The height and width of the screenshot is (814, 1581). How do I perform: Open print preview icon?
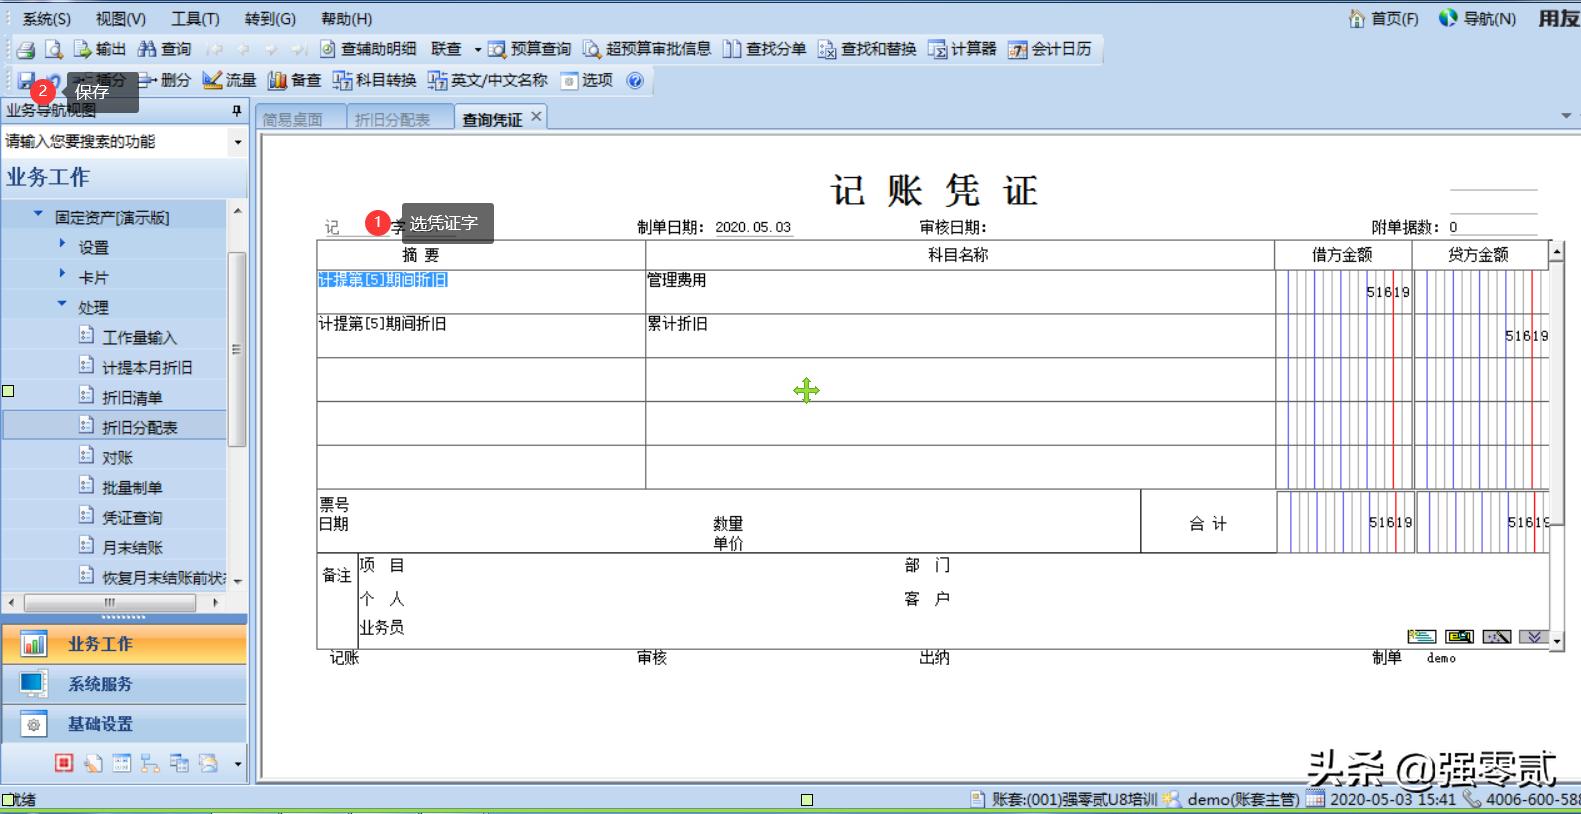coord(54,49)
